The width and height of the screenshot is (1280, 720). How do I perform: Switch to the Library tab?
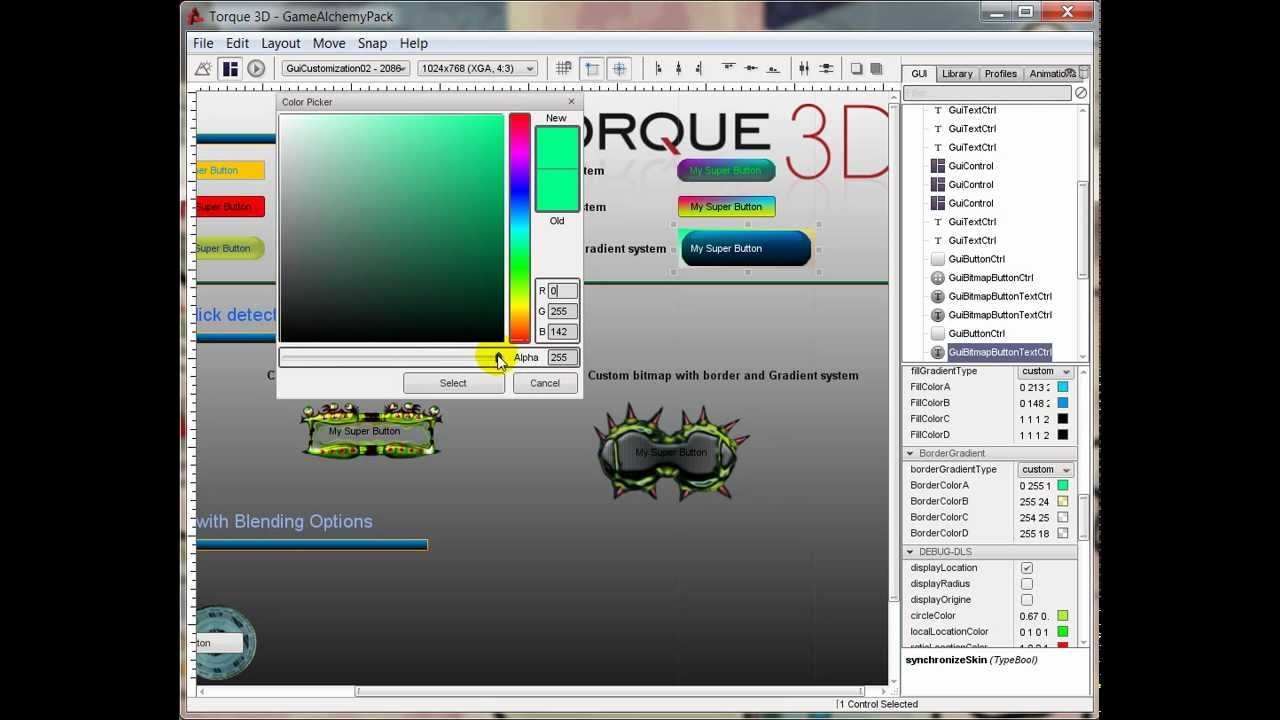[x=957, y=73]
